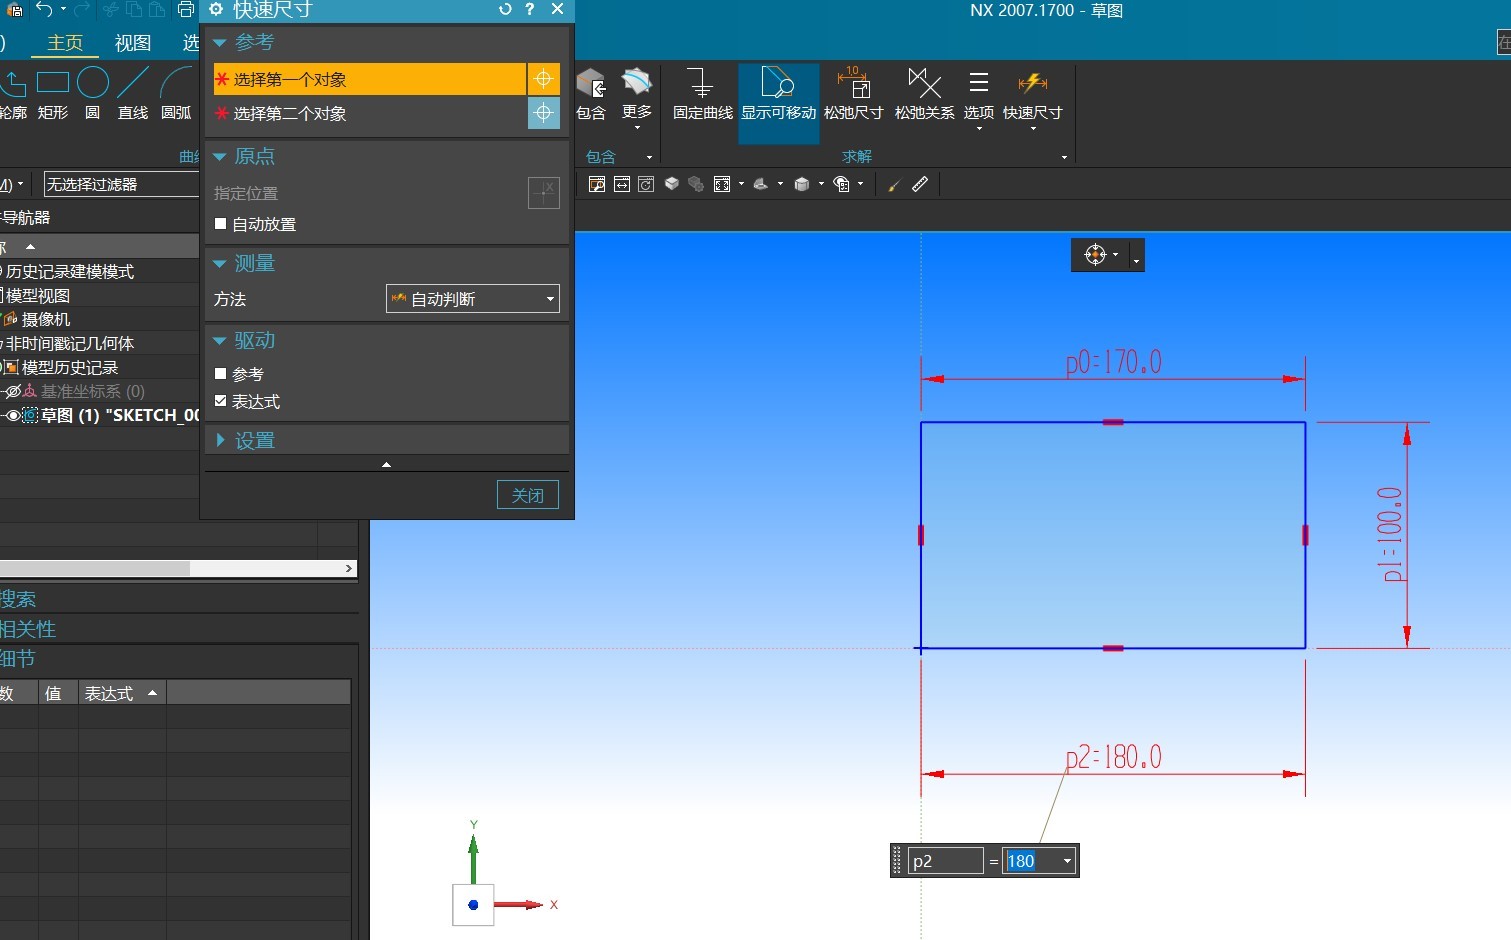Click the 表达式 column header
Image resolution: width=1511 pixels, height=940 pixels.
click(x=122, y=693)
